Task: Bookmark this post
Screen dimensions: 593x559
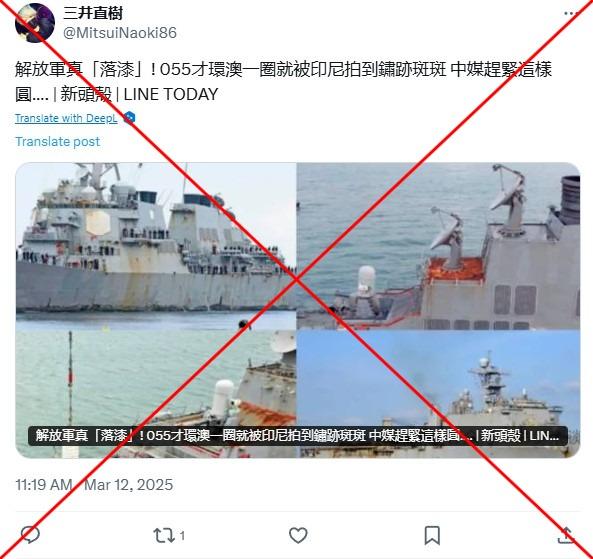Action: tap(432, 535)
